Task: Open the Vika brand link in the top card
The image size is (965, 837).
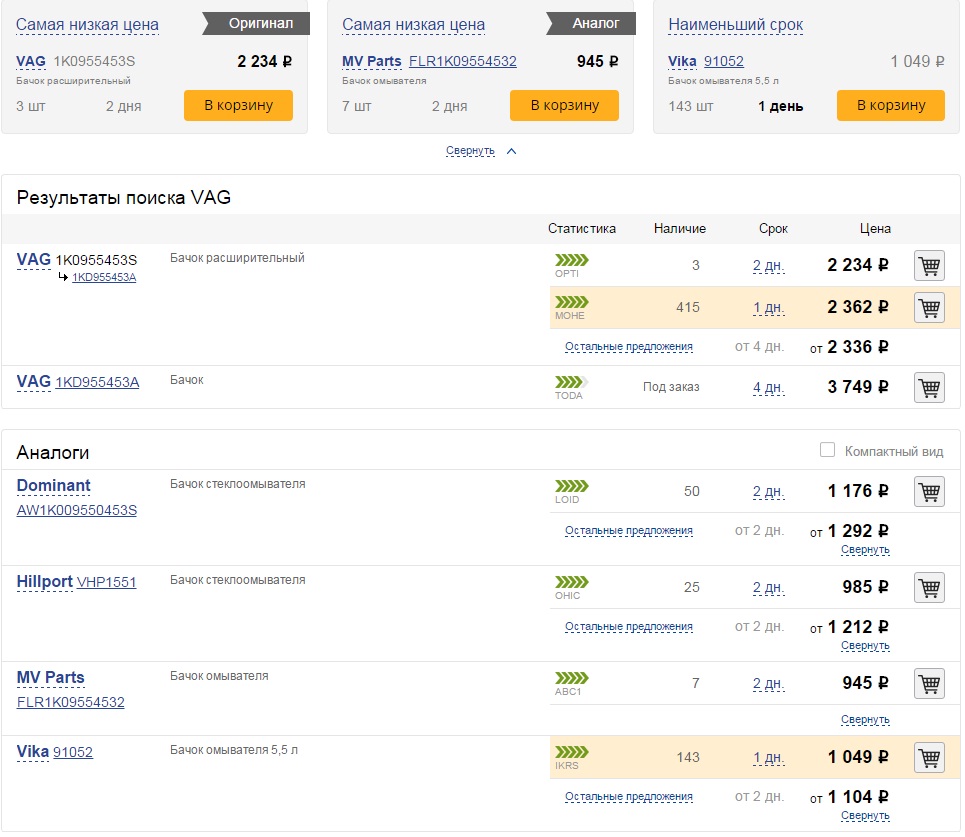Action: pos(683,62)
